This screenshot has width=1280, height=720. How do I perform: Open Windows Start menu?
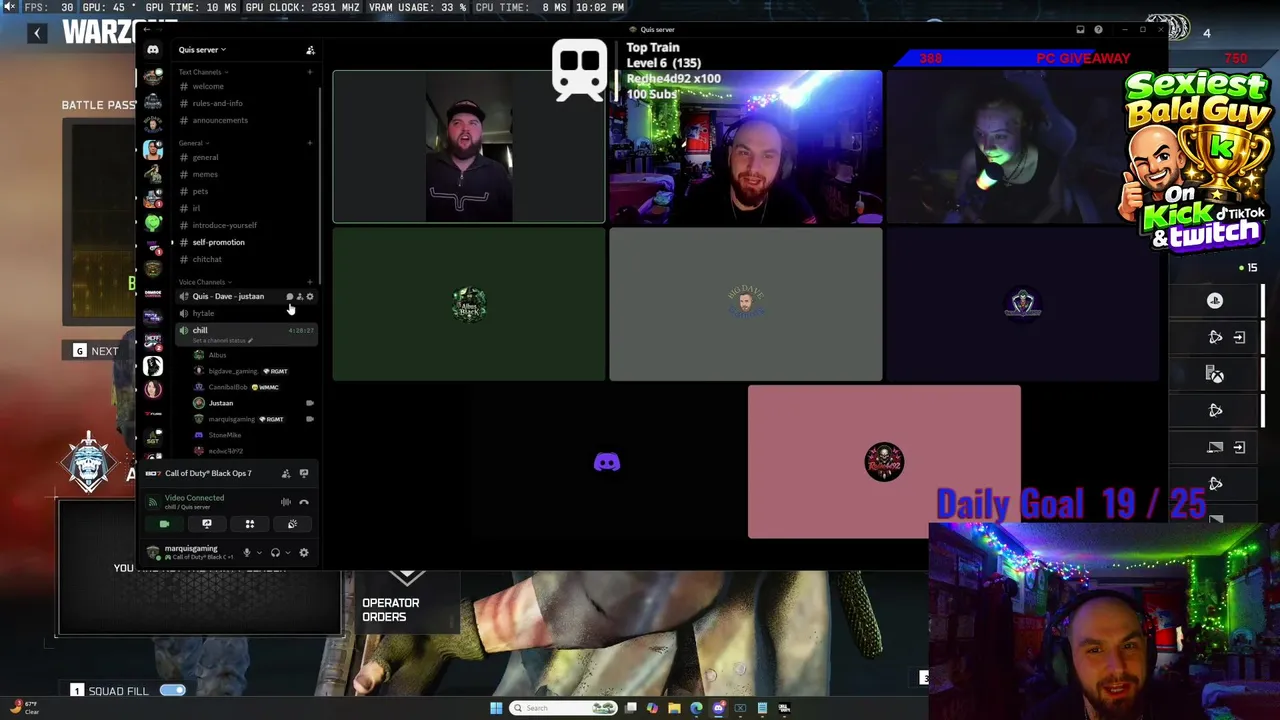[496, 708]
